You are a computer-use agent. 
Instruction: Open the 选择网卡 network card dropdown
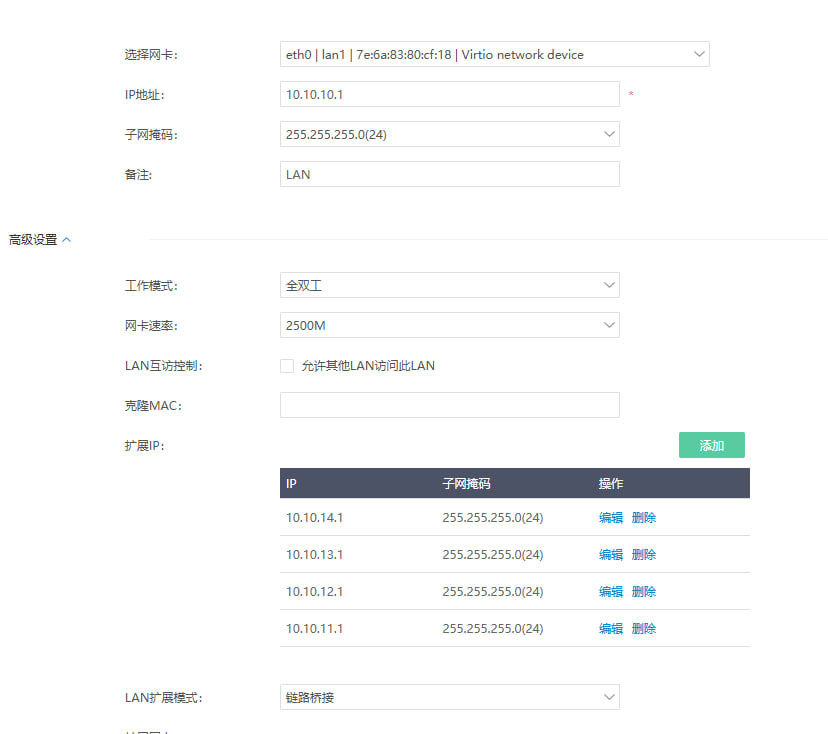494,54
